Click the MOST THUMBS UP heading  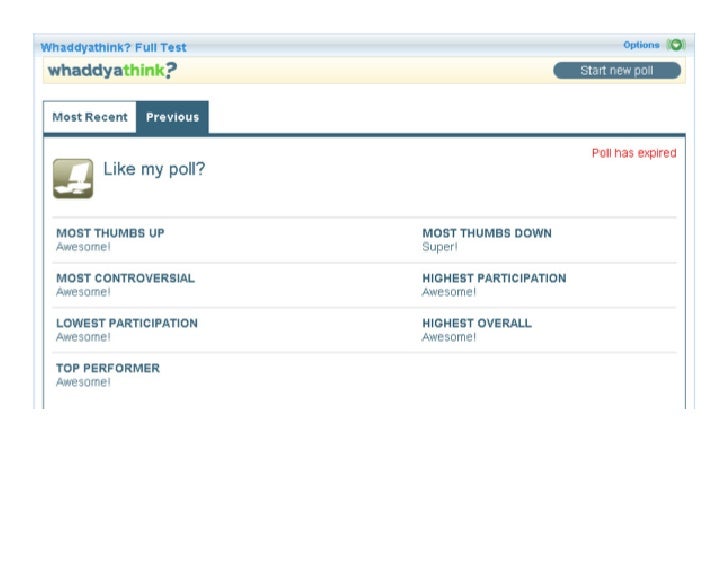tap(110, 233)
